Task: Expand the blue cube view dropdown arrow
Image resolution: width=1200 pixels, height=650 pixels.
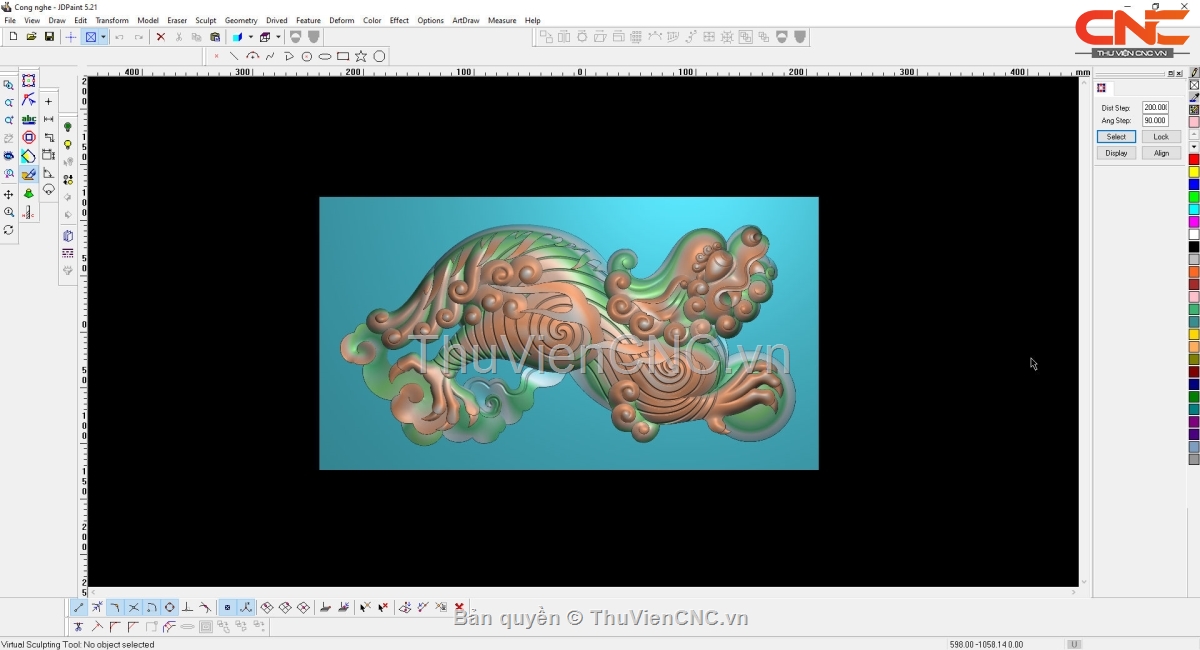Action: [x=250, y=37]
